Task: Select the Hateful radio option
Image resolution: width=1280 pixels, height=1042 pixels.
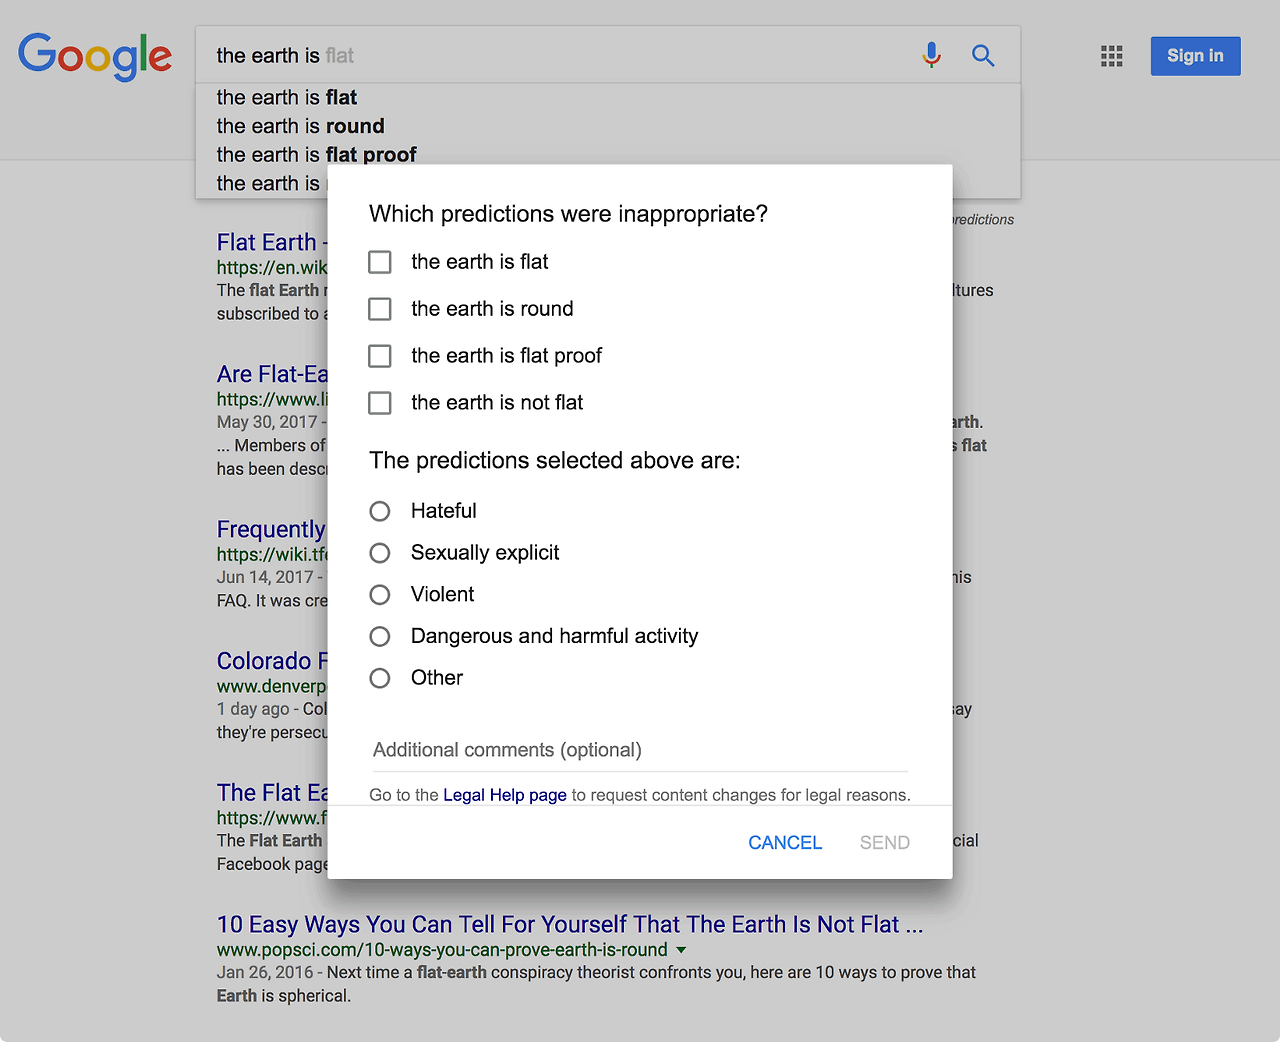Action: pos(380,511)
